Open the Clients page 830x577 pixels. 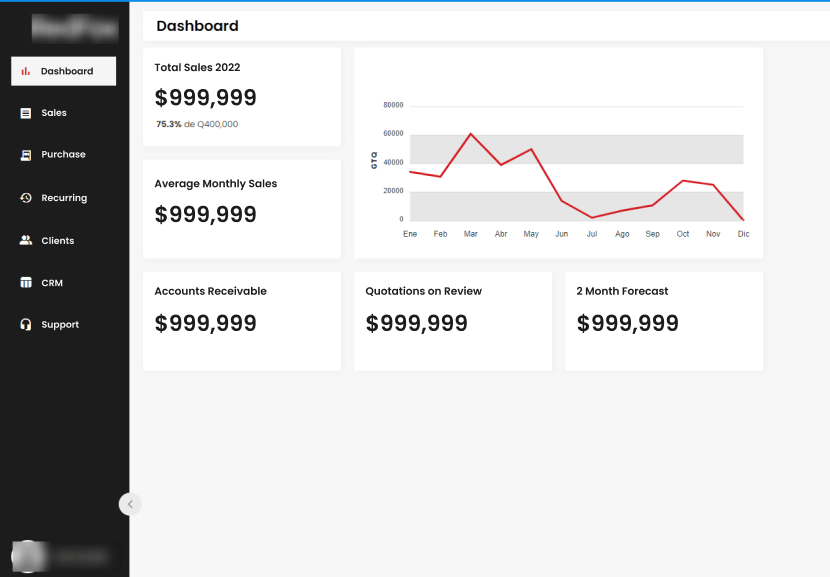coord(58,240)
